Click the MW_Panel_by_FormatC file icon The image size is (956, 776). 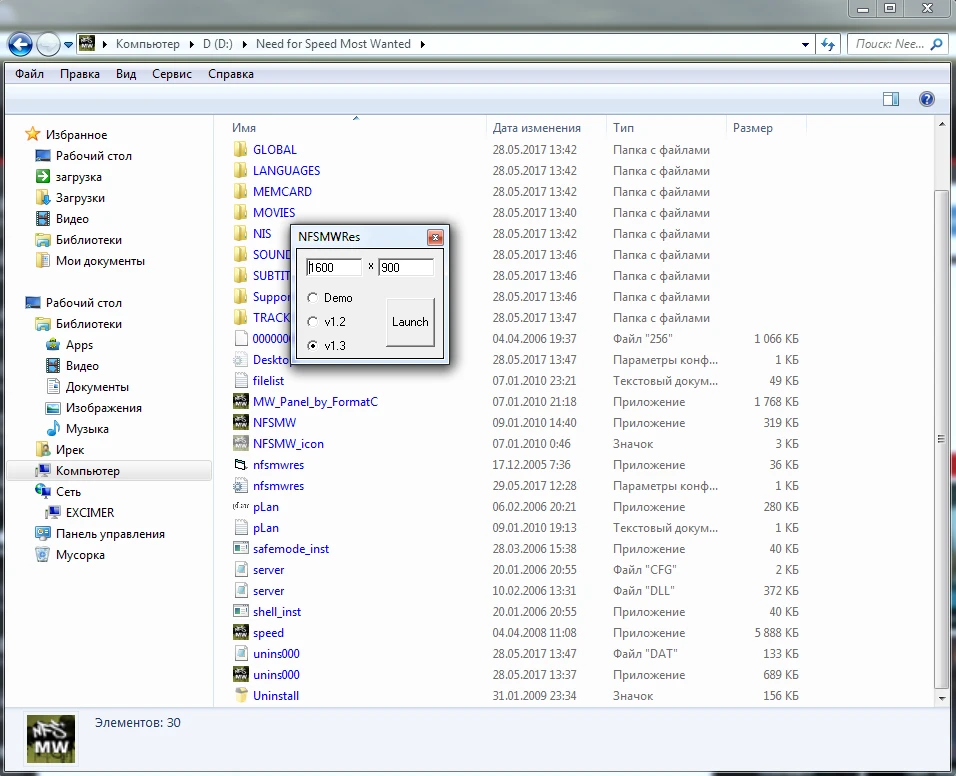coord(240,402)
